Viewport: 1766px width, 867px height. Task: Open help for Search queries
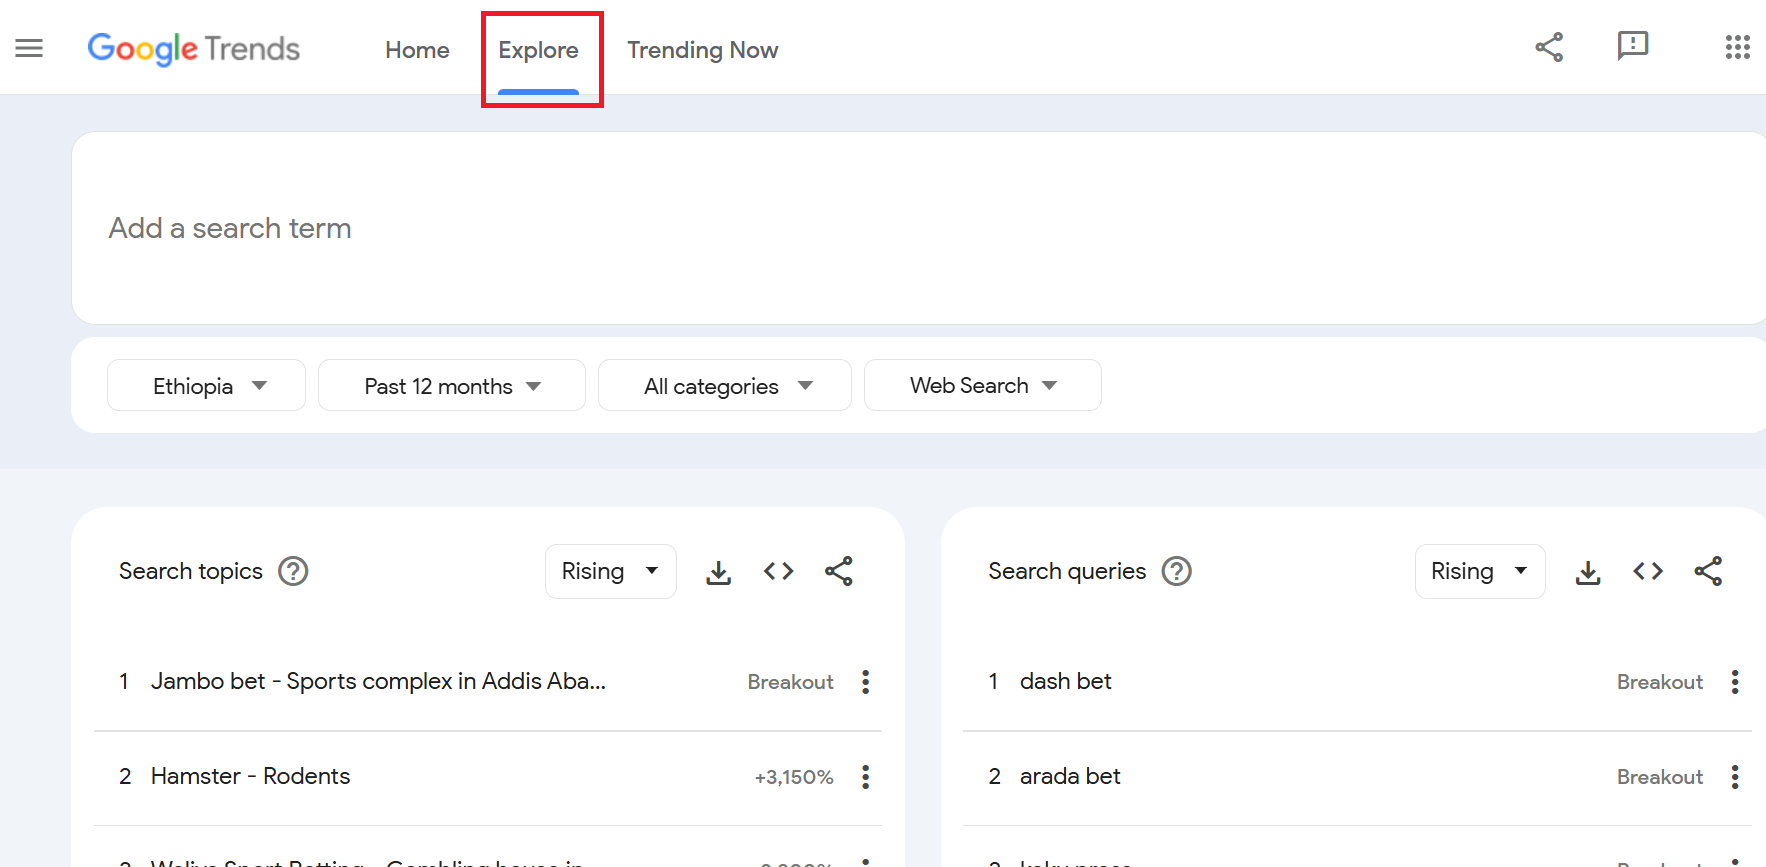tap(1177, 571)
